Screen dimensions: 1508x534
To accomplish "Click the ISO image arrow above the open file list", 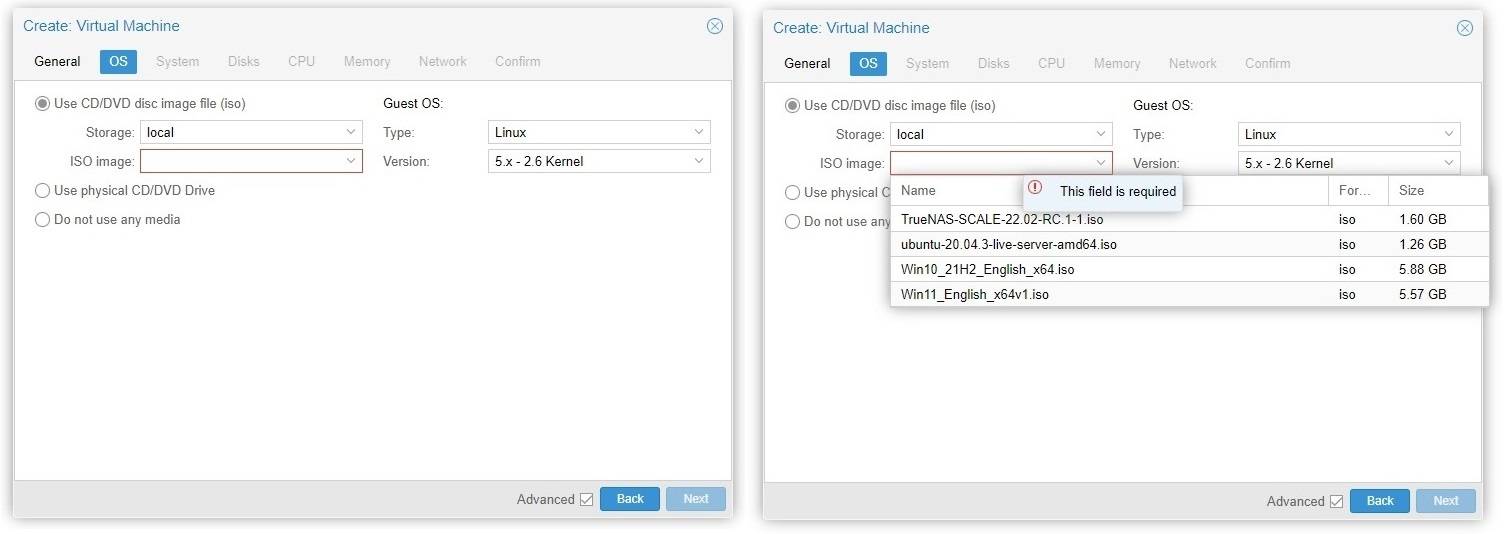I will [x=1101, y=163].
